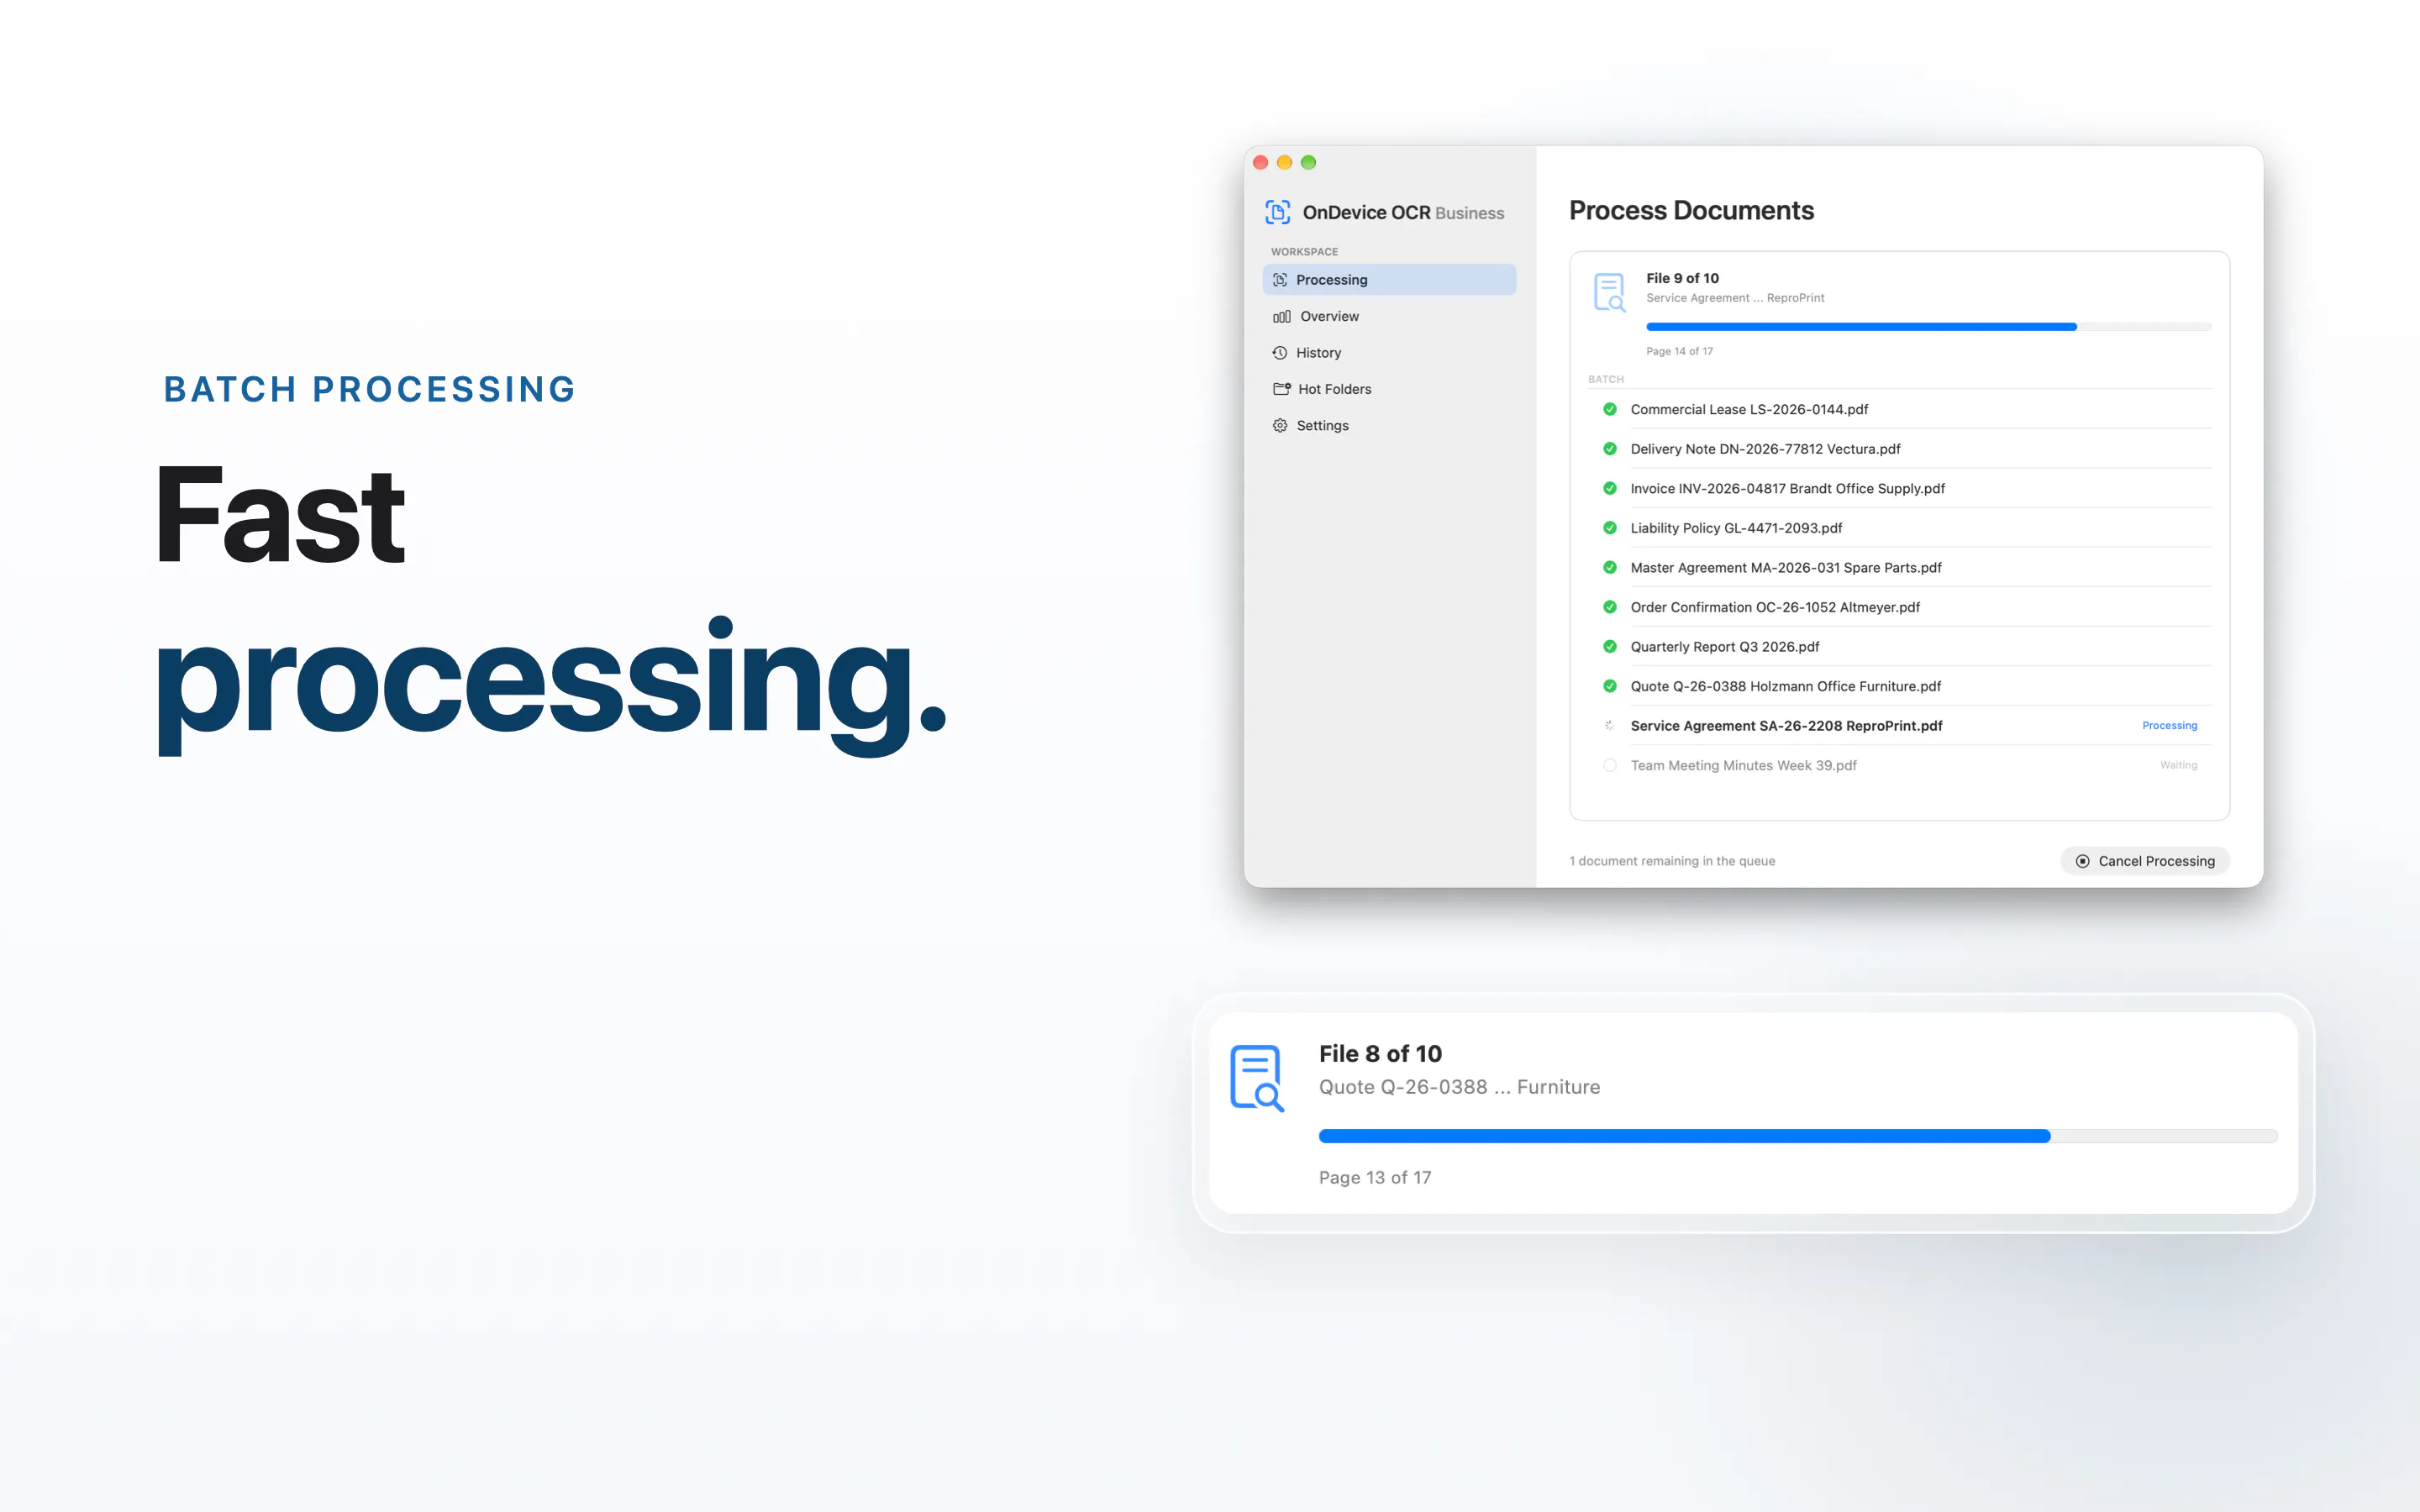Go to History in the sidebar
Viewport: 2420px width, 1512px height.
(x=1389, y=353)
